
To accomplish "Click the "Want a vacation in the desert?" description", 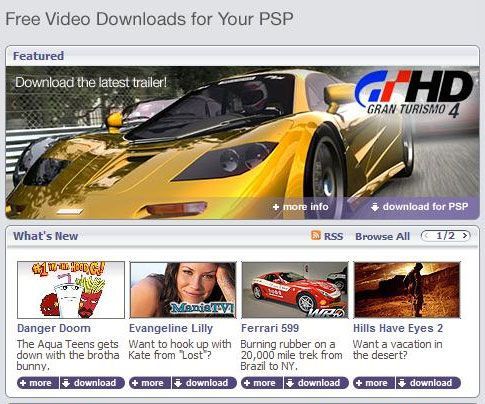I will pyautogui.click(x=397, y=349).
